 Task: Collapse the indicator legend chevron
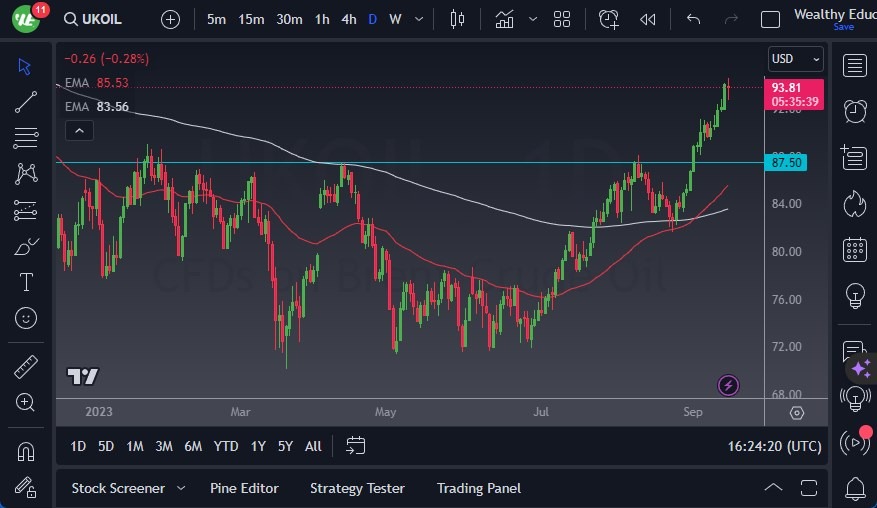78,130
